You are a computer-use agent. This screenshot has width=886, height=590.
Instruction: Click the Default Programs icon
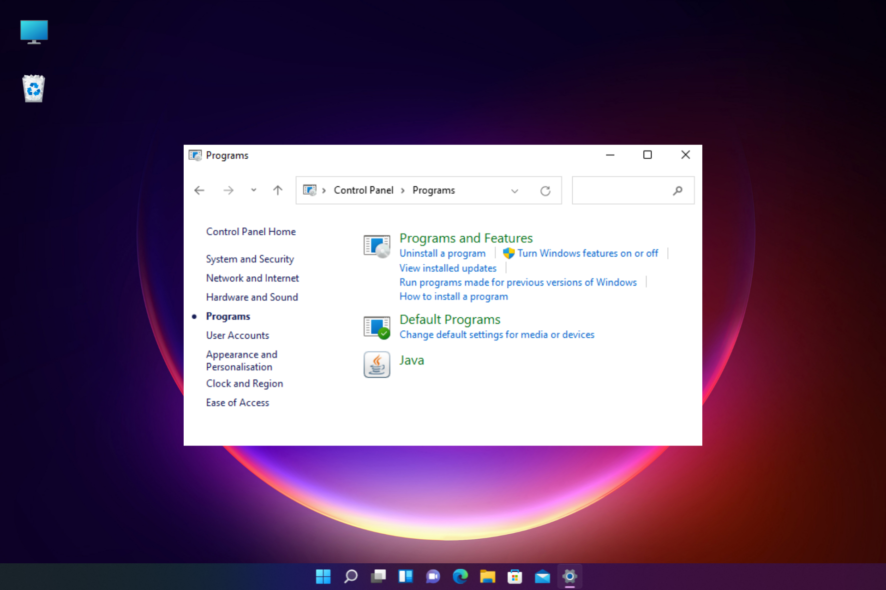(x=377, y=327)
